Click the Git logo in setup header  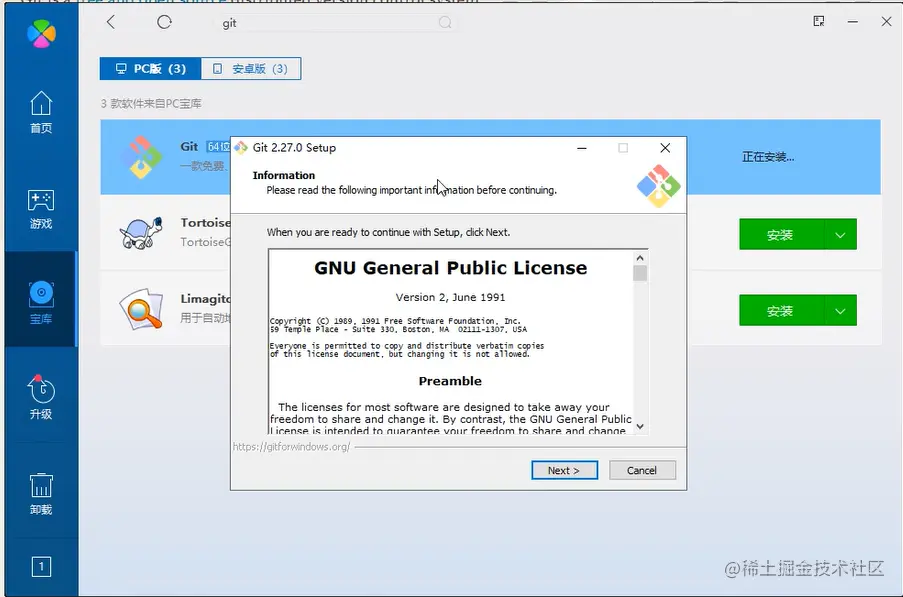coord(659,186)
